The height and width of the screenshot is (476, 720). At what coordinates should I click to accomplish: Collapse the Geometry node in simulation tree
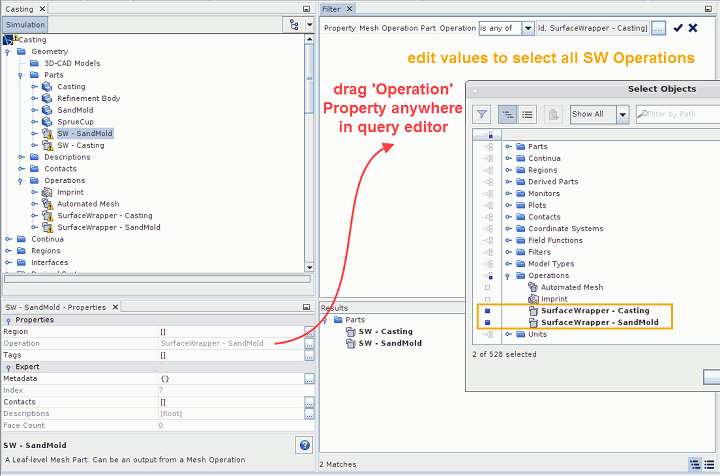coord(8,52)
